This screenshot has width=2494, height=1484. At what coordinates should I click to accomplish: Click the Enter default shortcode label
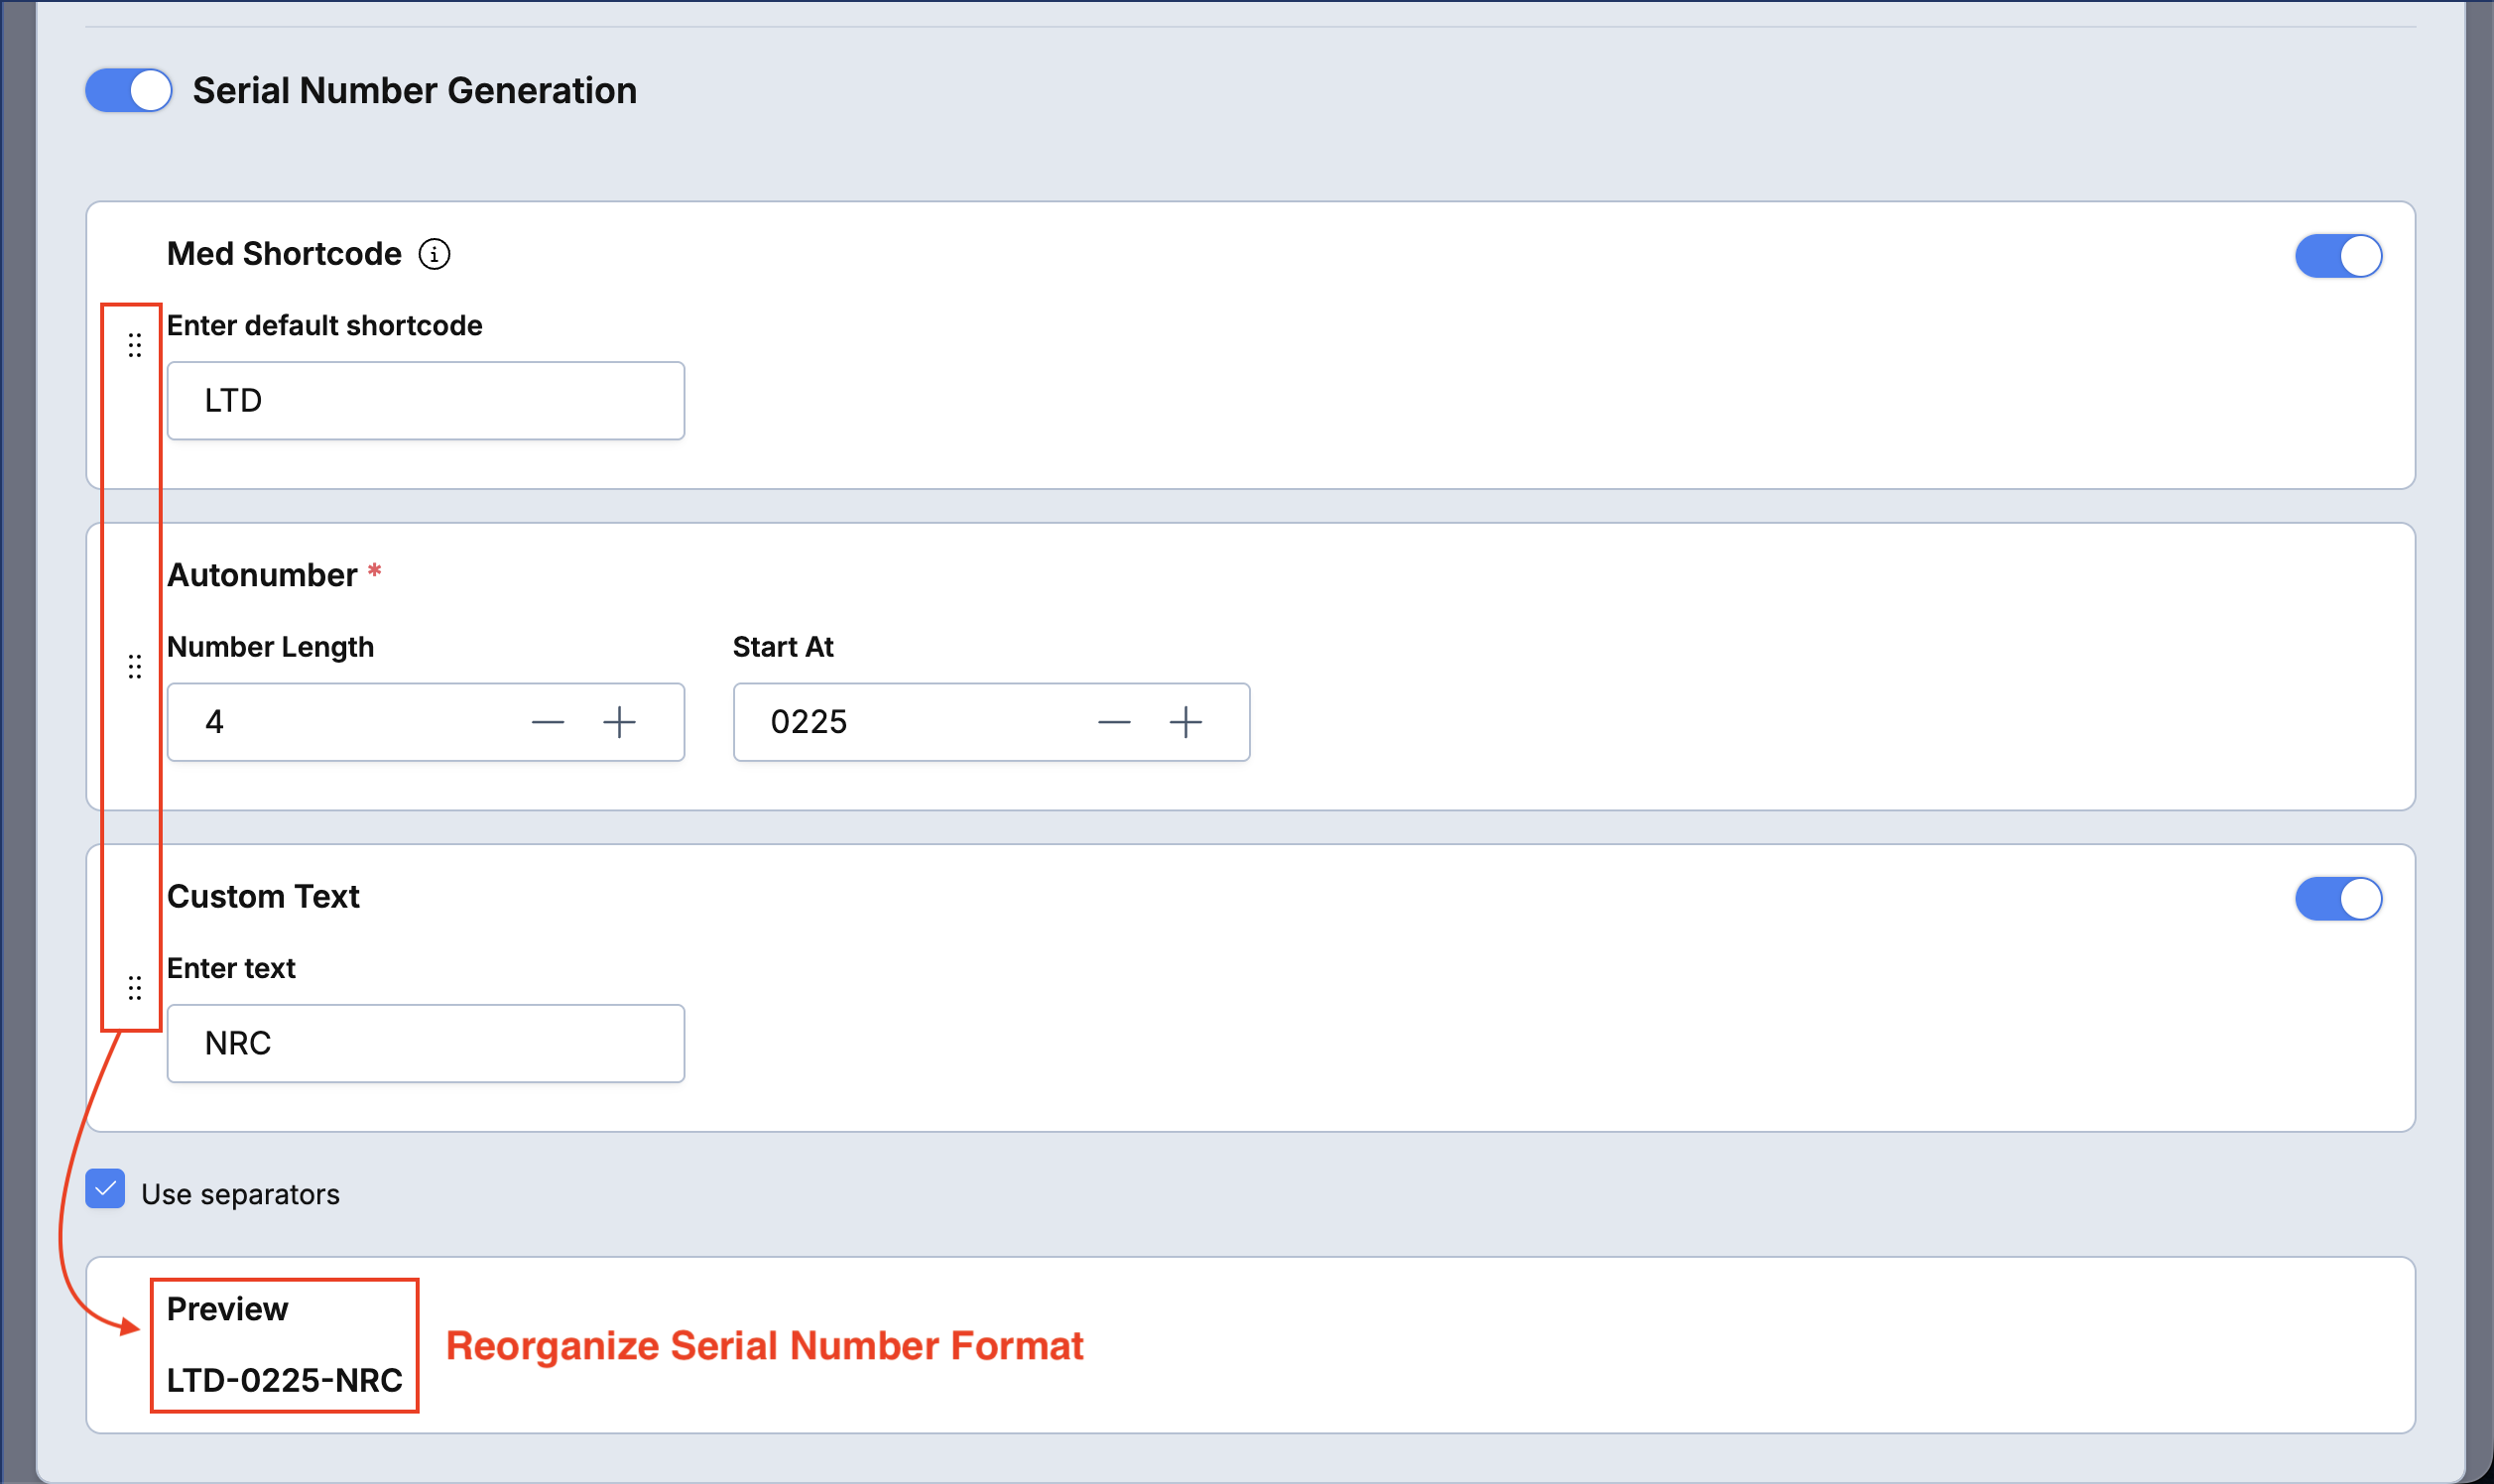point(325,326)
